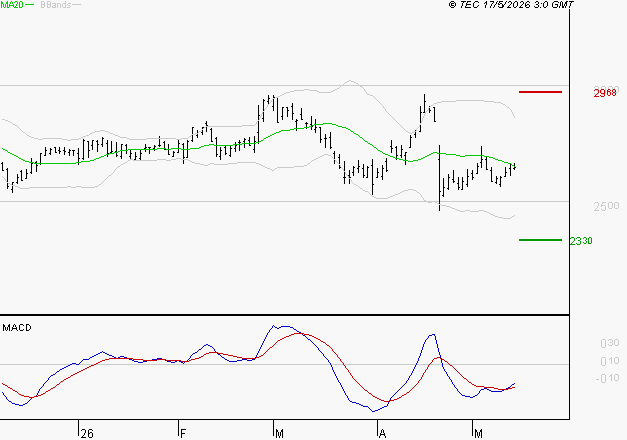Click the red resistance level line
This screenshot has height=440, width=627.
pos(540,92)
